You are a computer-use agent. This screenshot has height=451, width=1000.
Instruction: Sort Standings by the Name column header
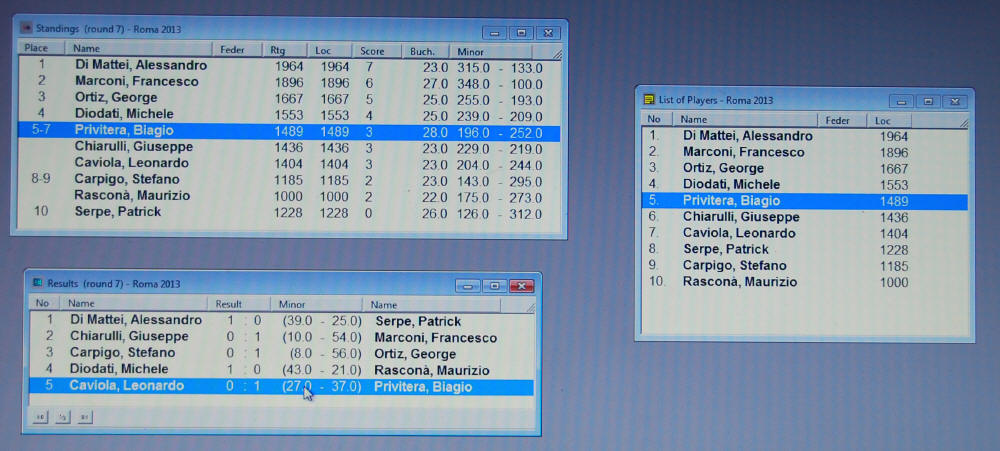(139, 49)
